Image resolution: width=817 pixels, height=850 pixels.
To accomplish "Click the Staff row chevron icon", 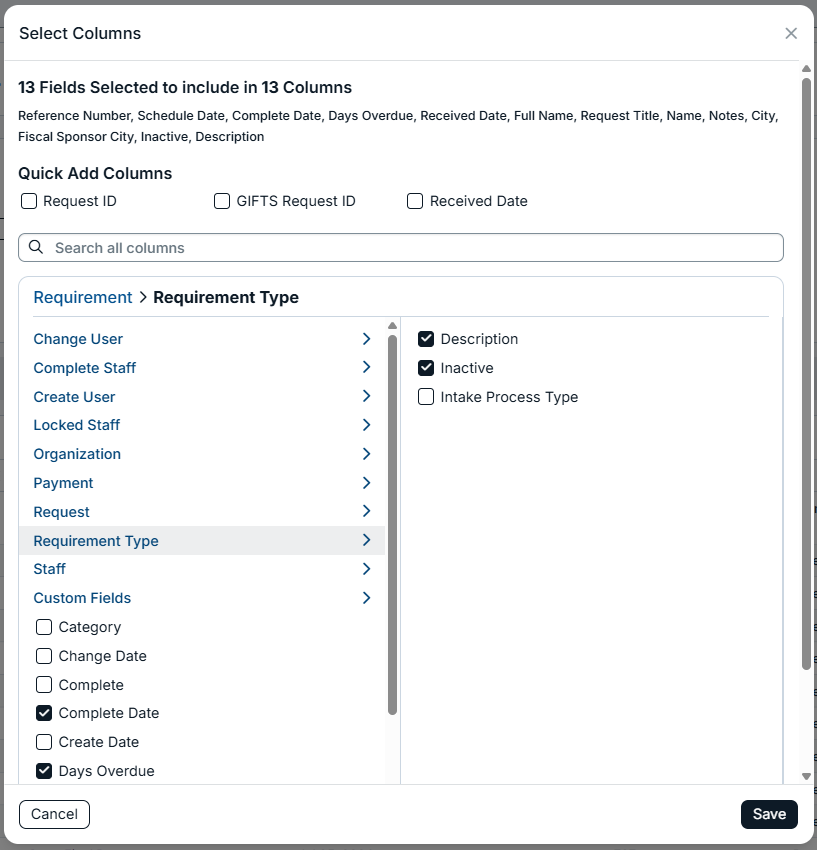I will point(366,569).
